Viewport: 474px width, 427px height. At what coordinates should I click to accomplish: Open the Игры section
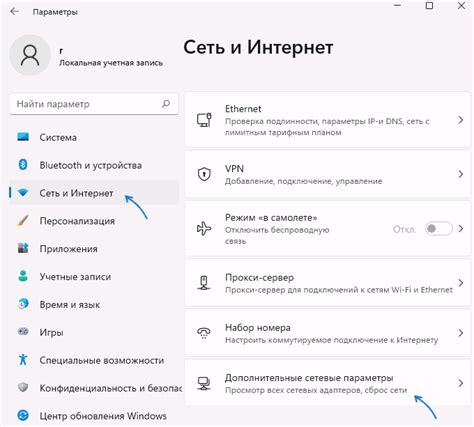tap(94, 332)
